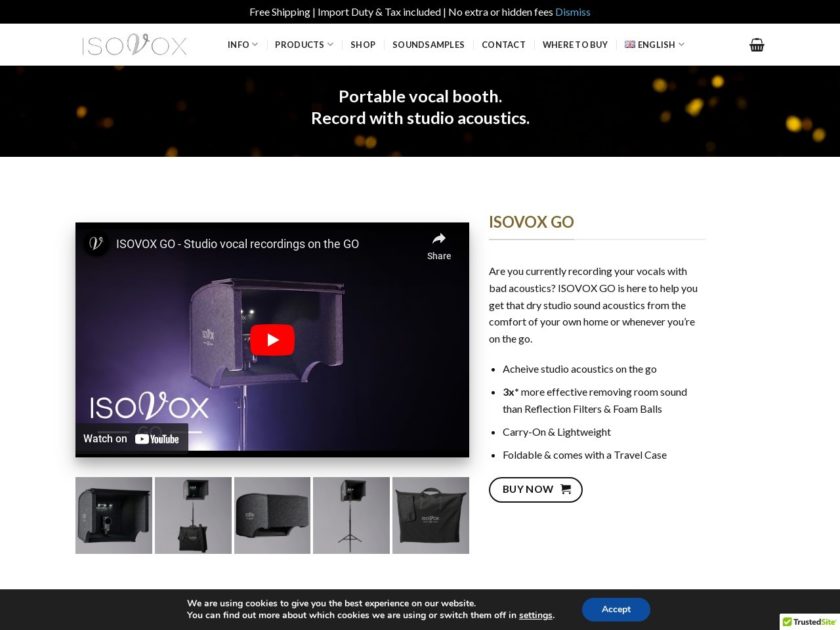
Task: Open the shopping cart icon
Action: pos(756,45)
